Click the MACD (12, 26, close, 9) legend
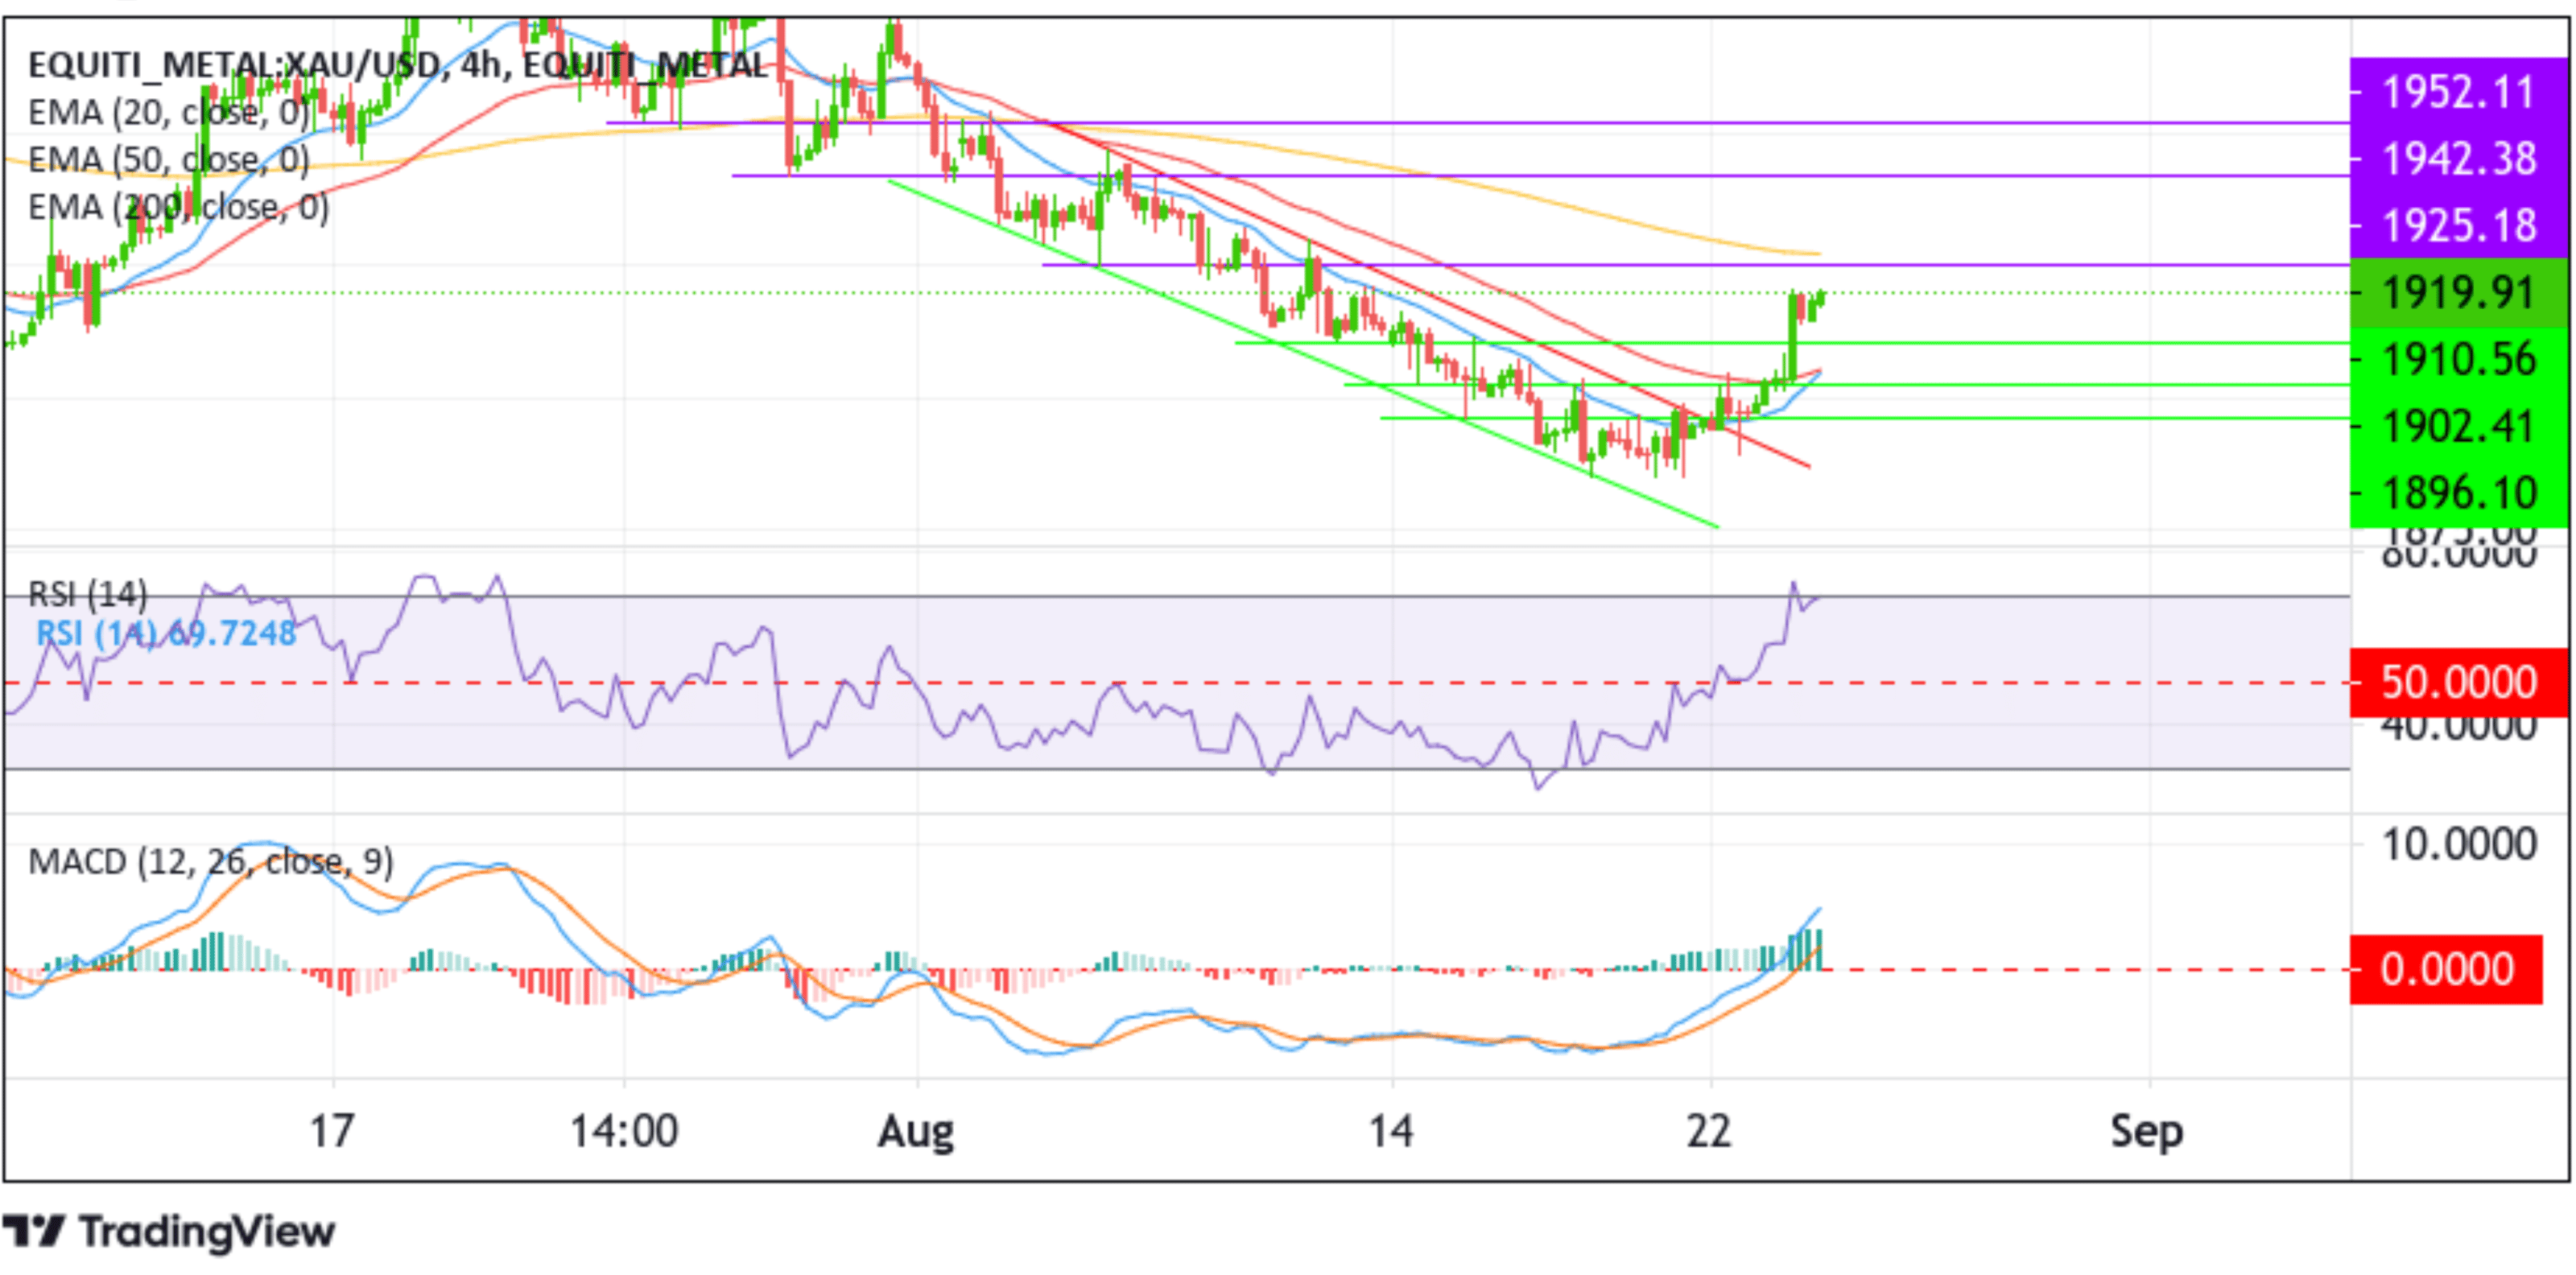The width and height of the screenshot is (2576, 1275). (x=211, y=861)
